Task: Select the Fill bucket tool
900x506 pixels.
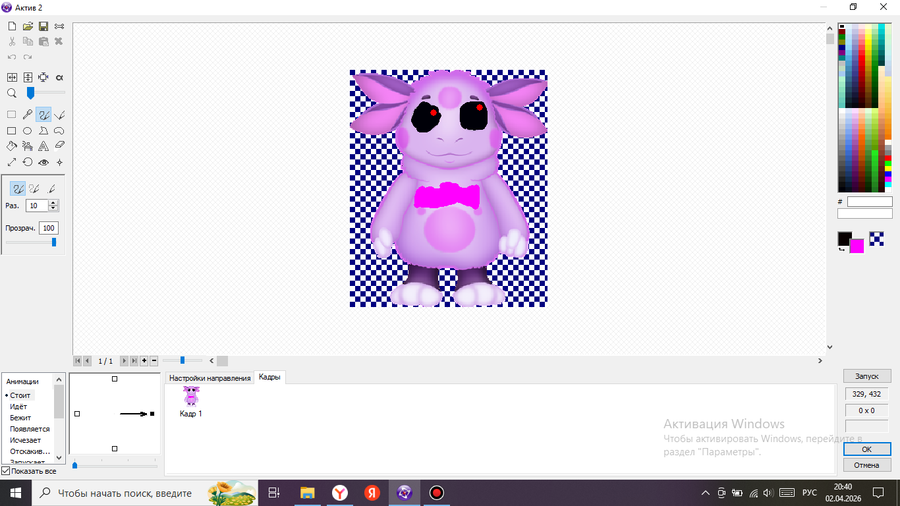Action: click(x=11, y=146)
